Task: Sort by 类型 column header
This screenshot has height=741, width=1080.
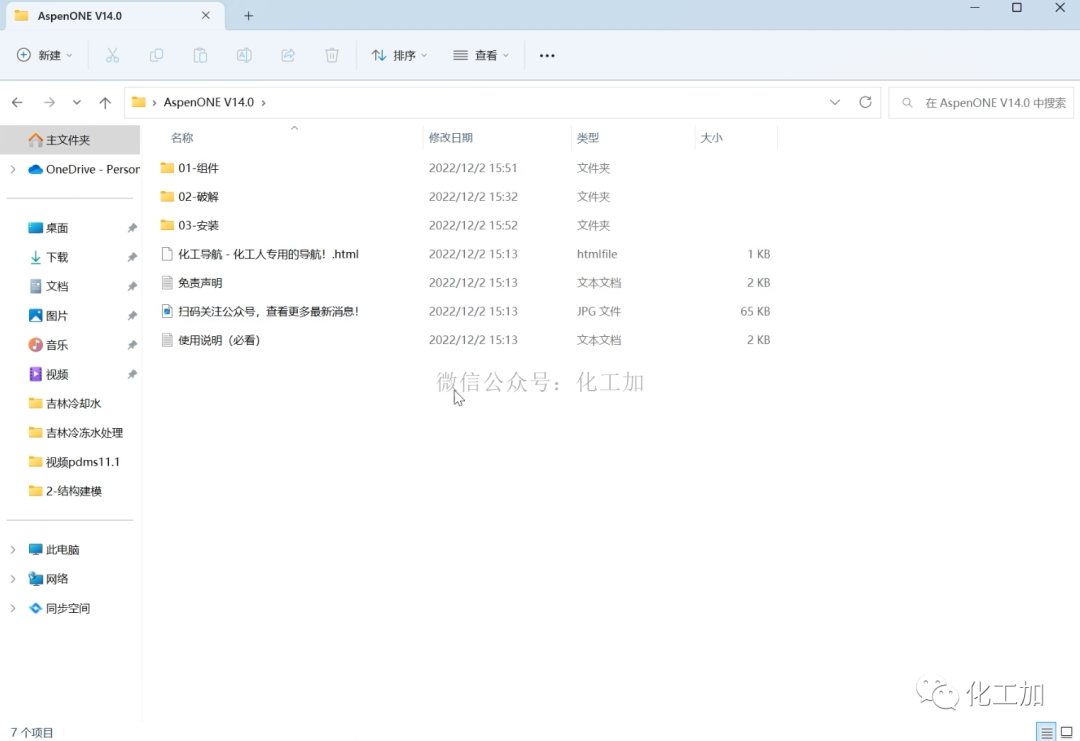Action: tap(588, 138)
